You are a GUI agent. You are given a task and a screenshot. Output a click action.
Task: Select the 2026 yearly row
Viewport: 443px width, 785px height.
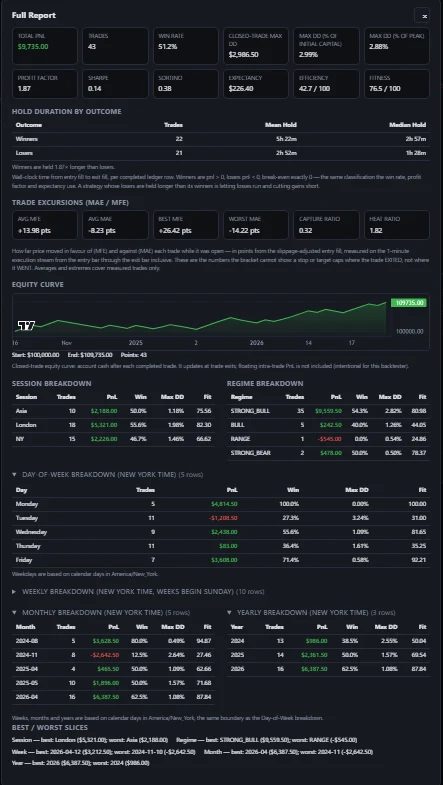point(328,669)
